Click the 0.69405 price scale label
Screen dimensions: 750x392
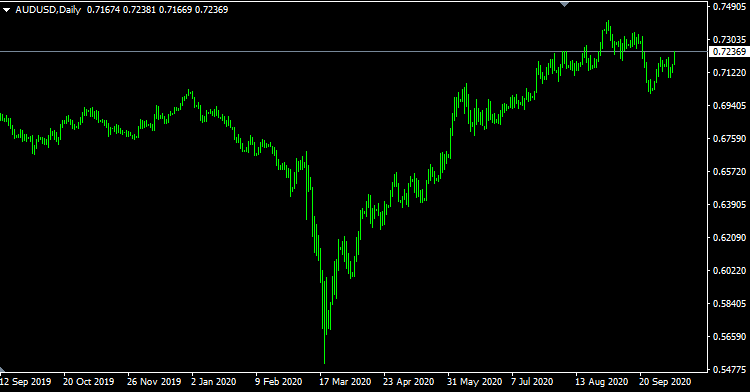coord(729,105)
